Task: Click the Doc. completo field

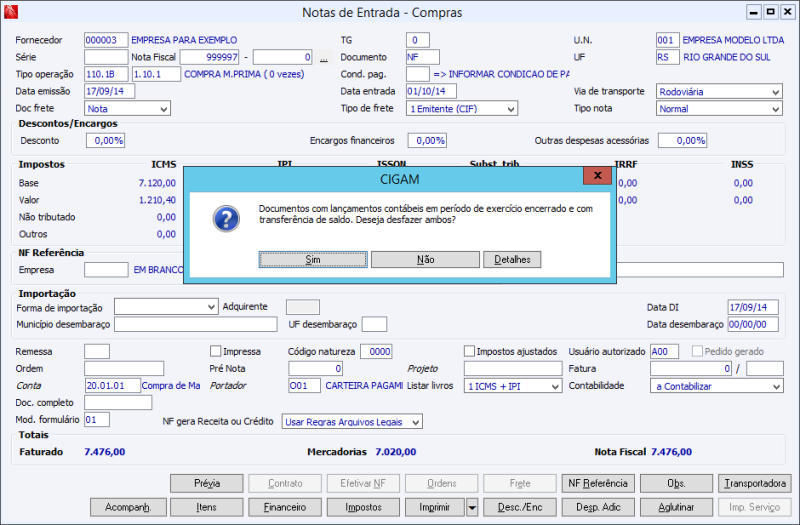Action: [x=118, y=403]
